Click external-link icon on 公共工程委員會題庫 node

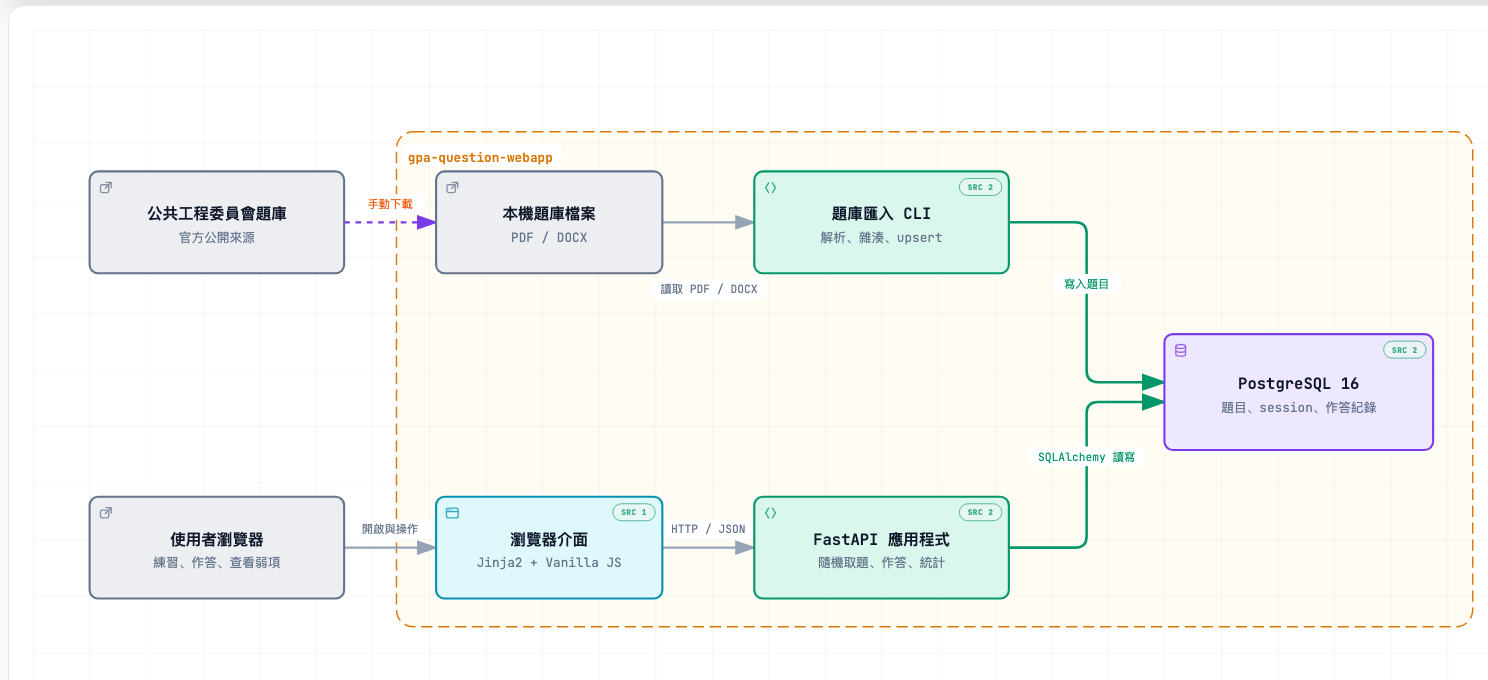[106, 187]
